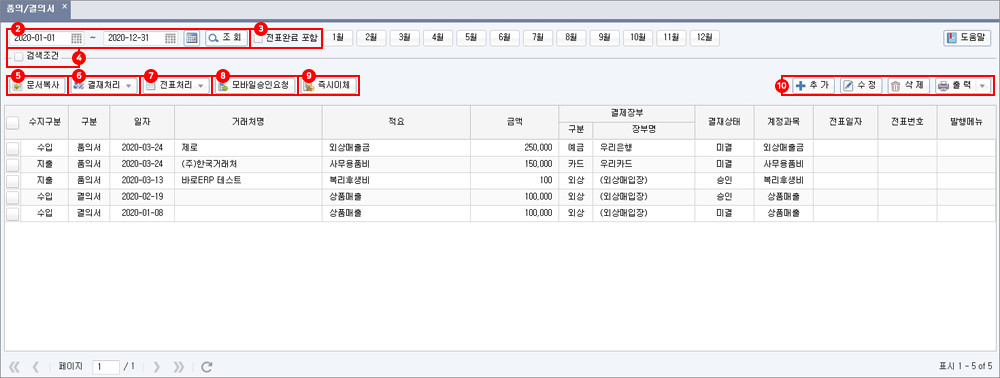Filter by 1월 month button
This screenshot has width=1000, height=378.
pyautogui.click(x=338, y=38)
